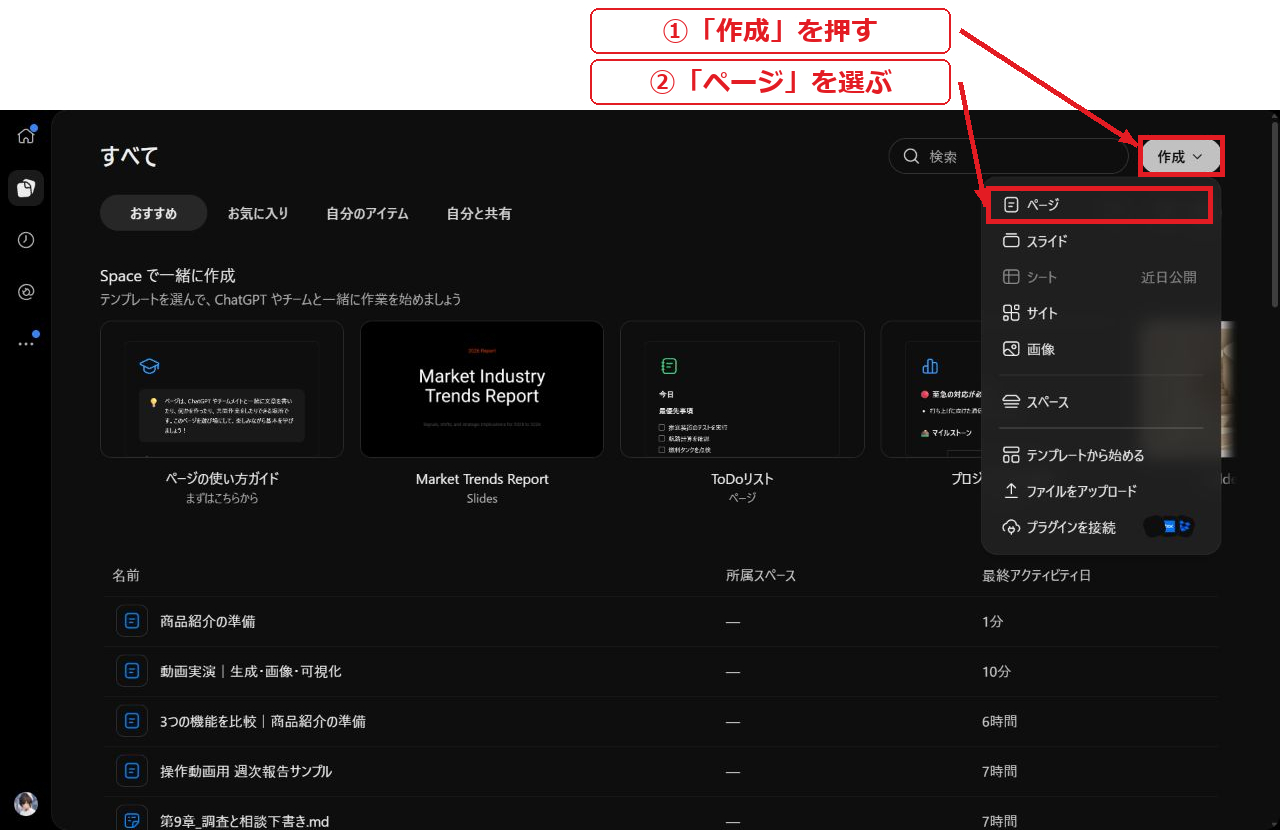1280x830 pixels.
Task: Sort by the 所属スペース column header
Action: 761,575
